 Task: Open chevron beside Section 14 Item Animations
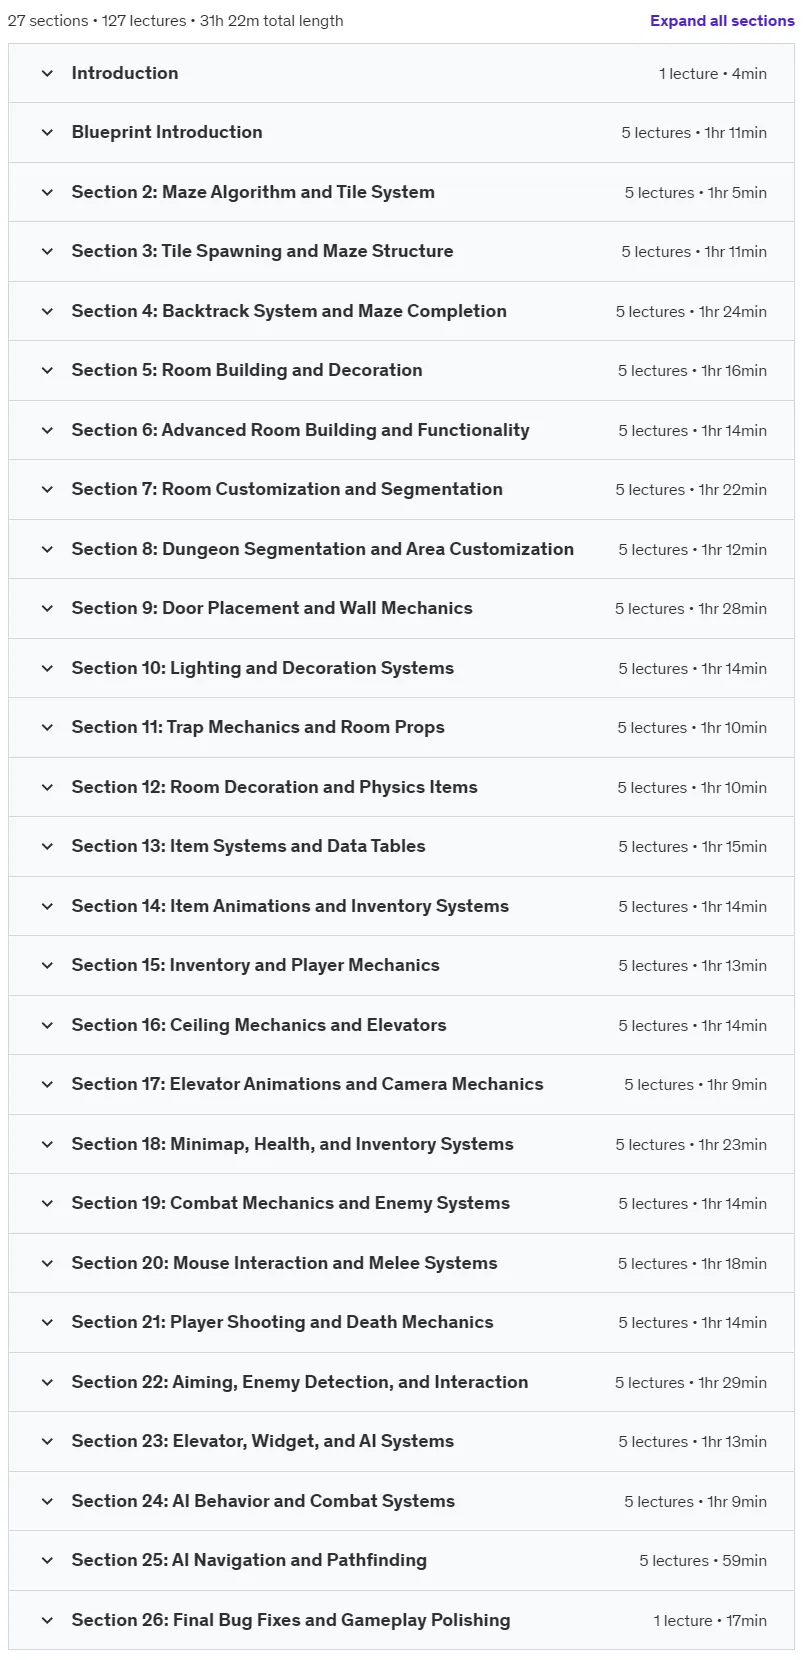pyautogui.click(x=47, y=906)
